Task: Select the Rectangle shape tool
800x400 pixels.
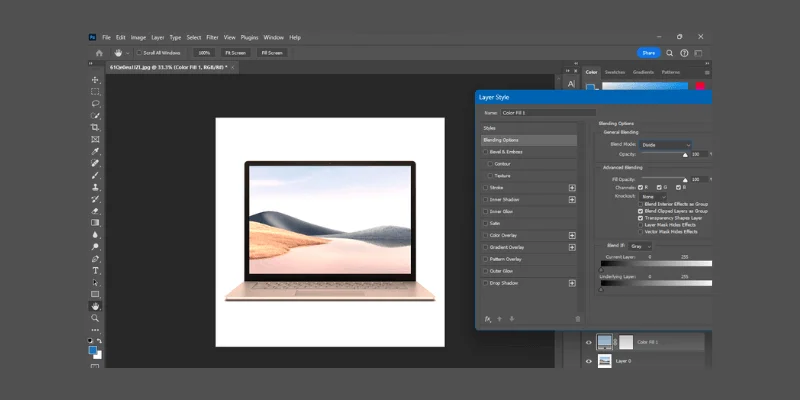Action: pos(95,294)
